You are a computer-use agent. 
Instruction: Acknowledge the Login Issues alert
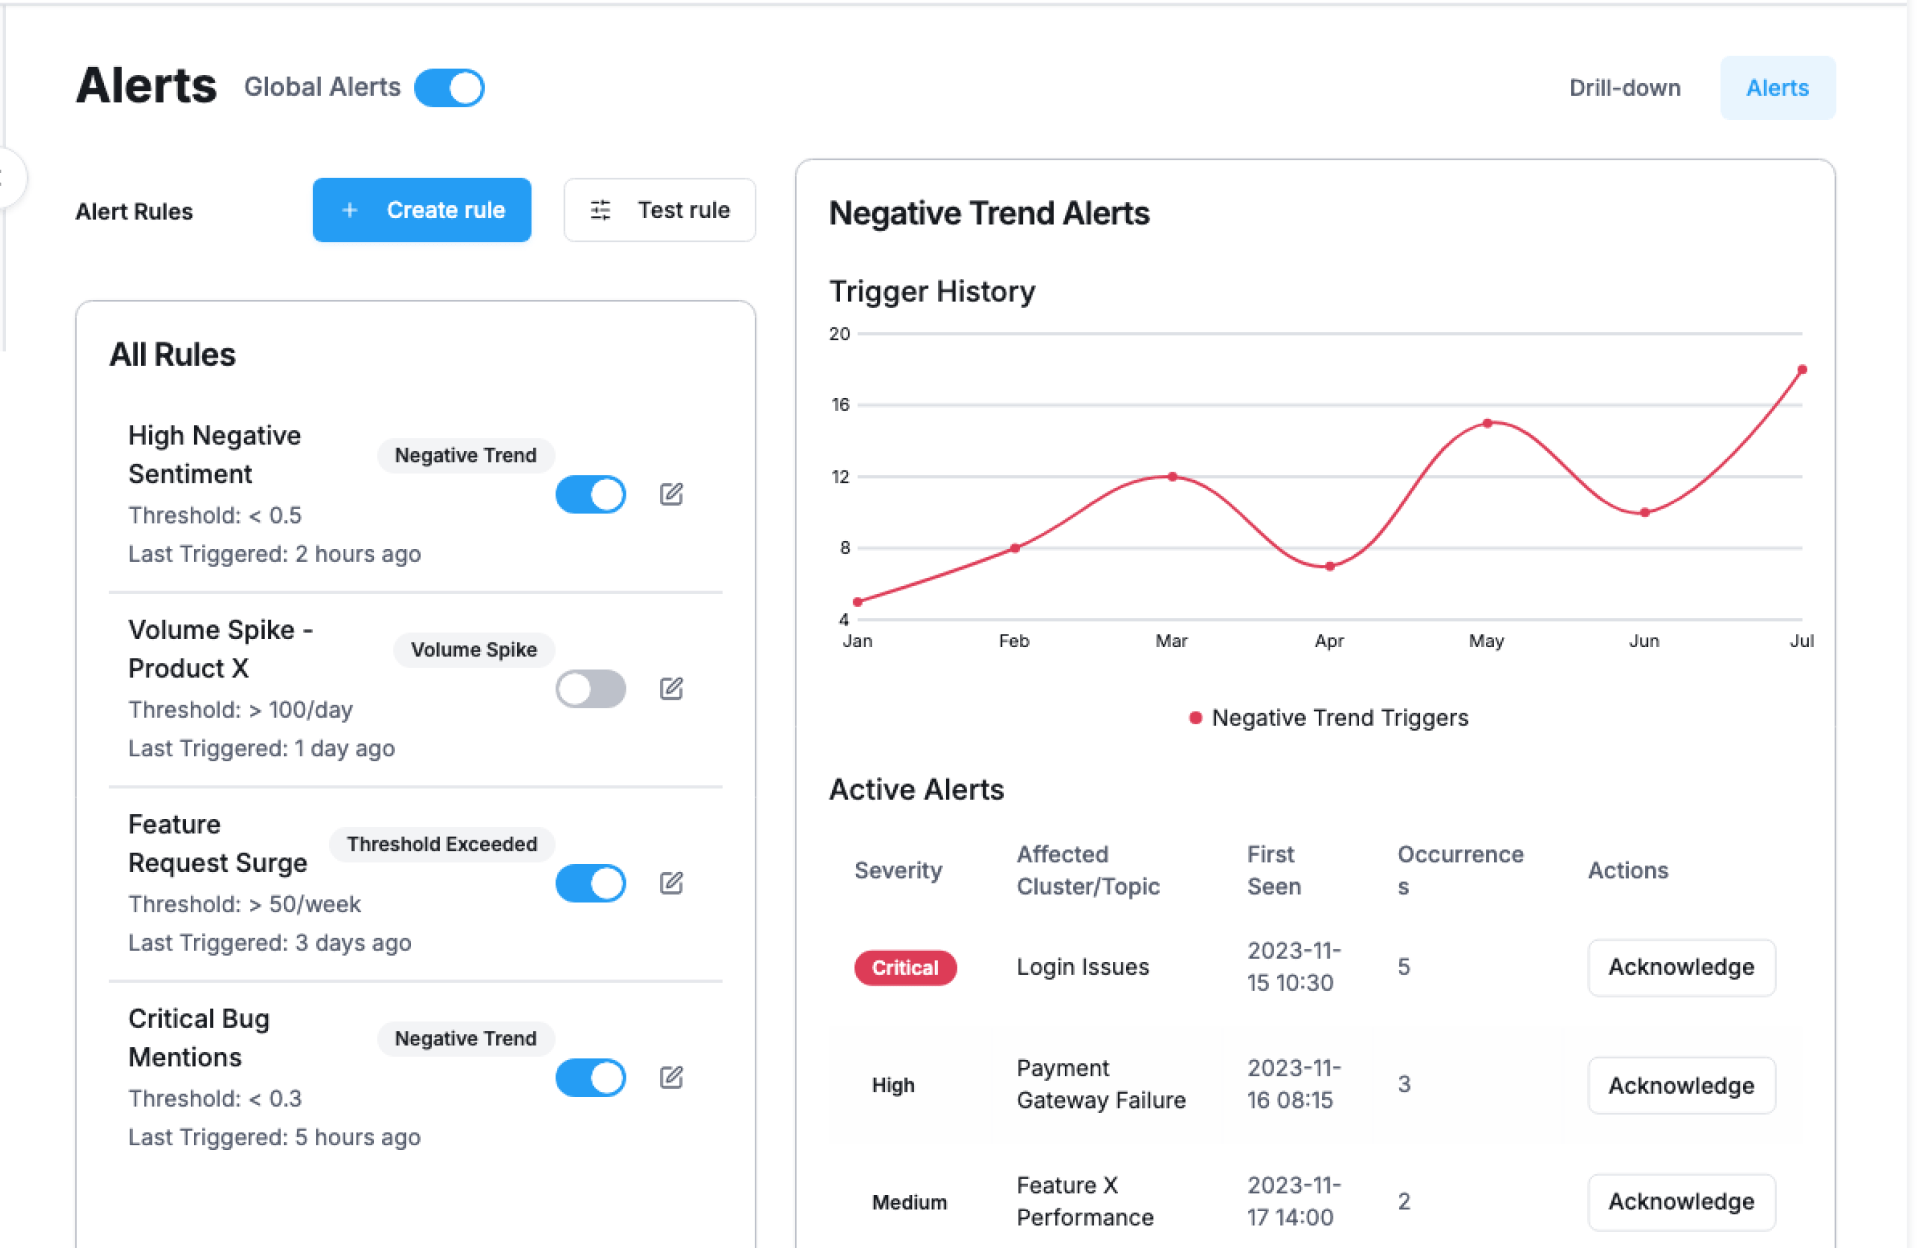click(x=1680, y=967)
